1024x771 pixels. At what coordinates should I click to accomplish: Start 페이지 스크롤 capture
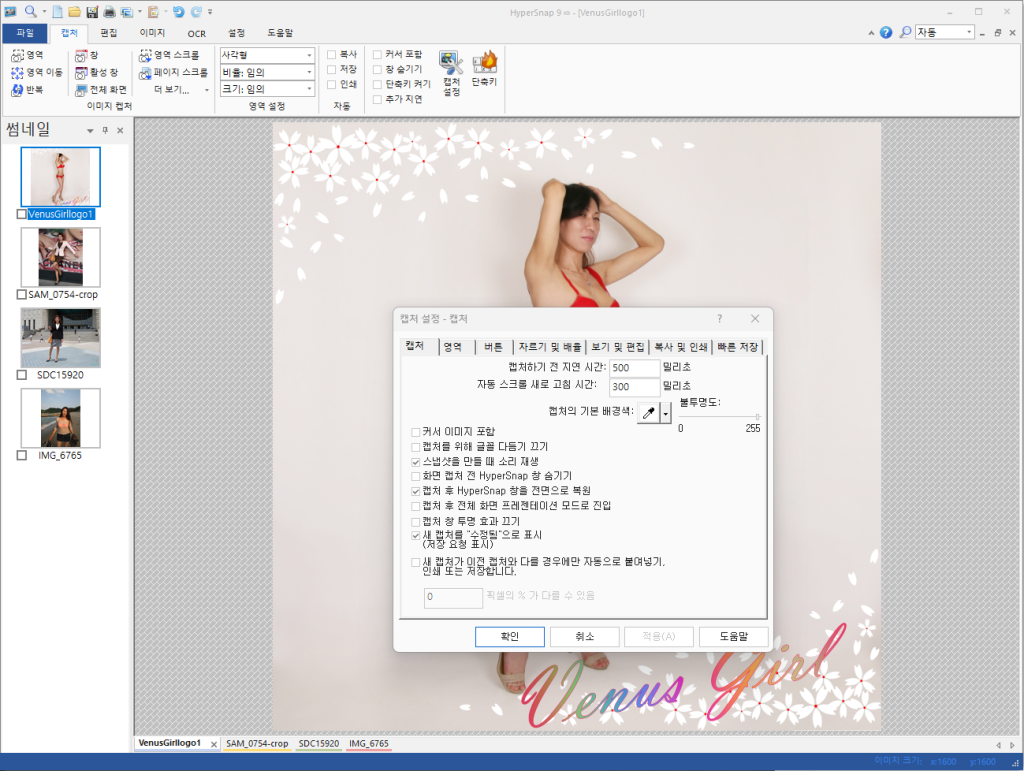[x=173, y=72]
